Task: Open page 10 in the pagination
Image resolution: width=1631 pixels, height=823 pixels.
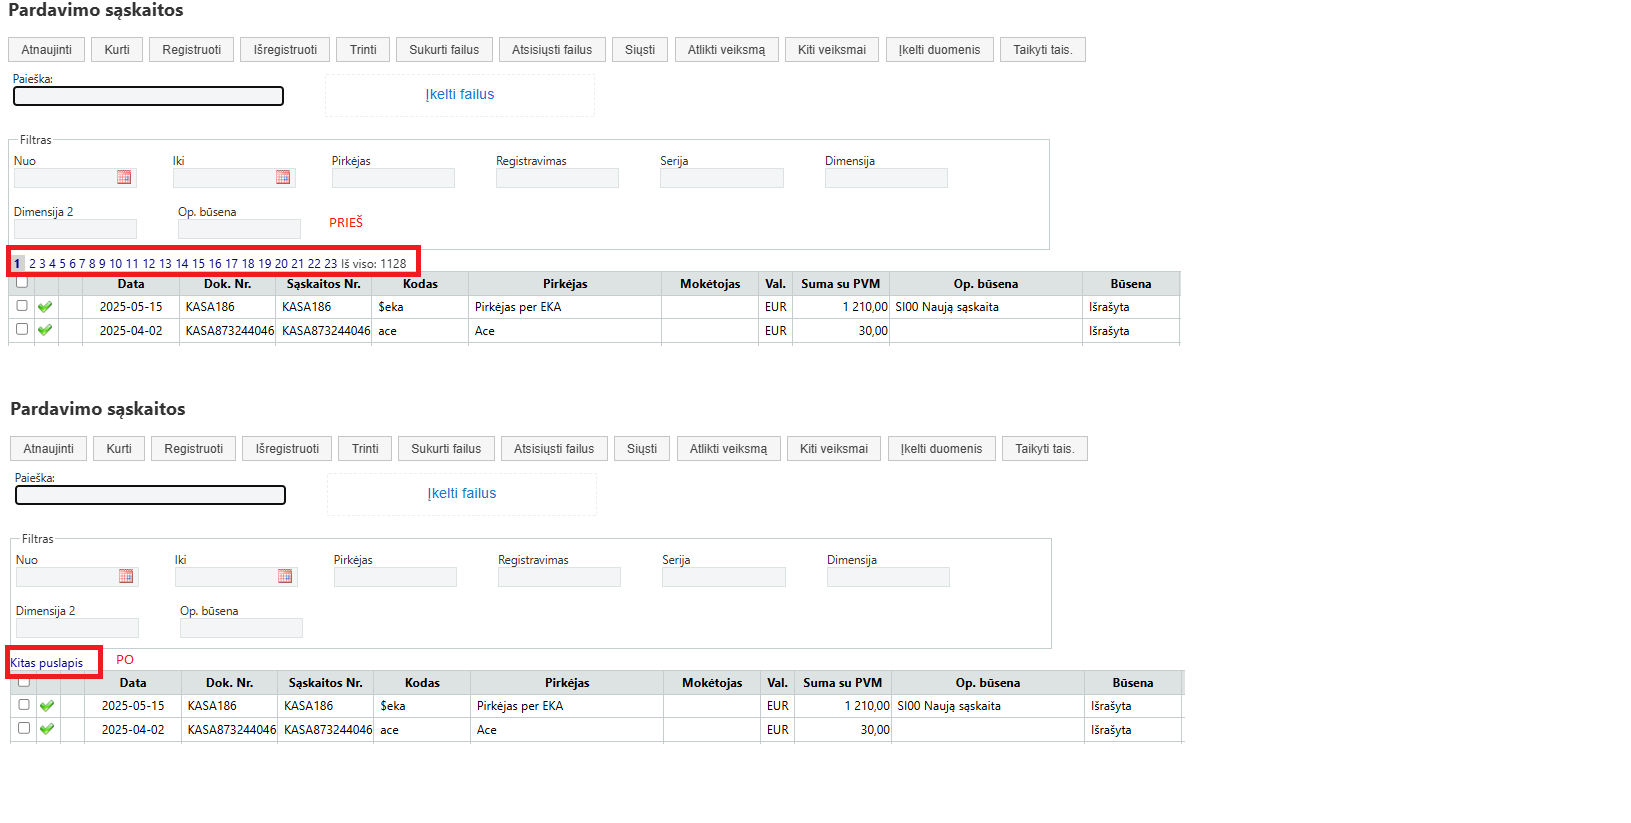Action: (116, 264)
